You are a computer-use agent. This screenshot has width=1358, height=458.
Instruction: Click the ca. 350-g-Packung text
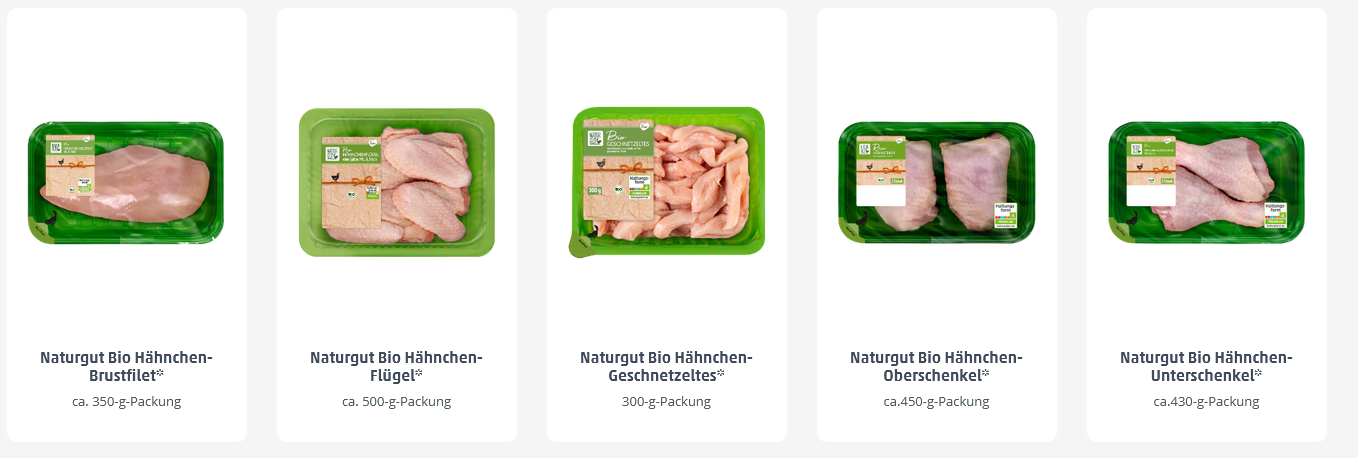(x=127, y=402)
